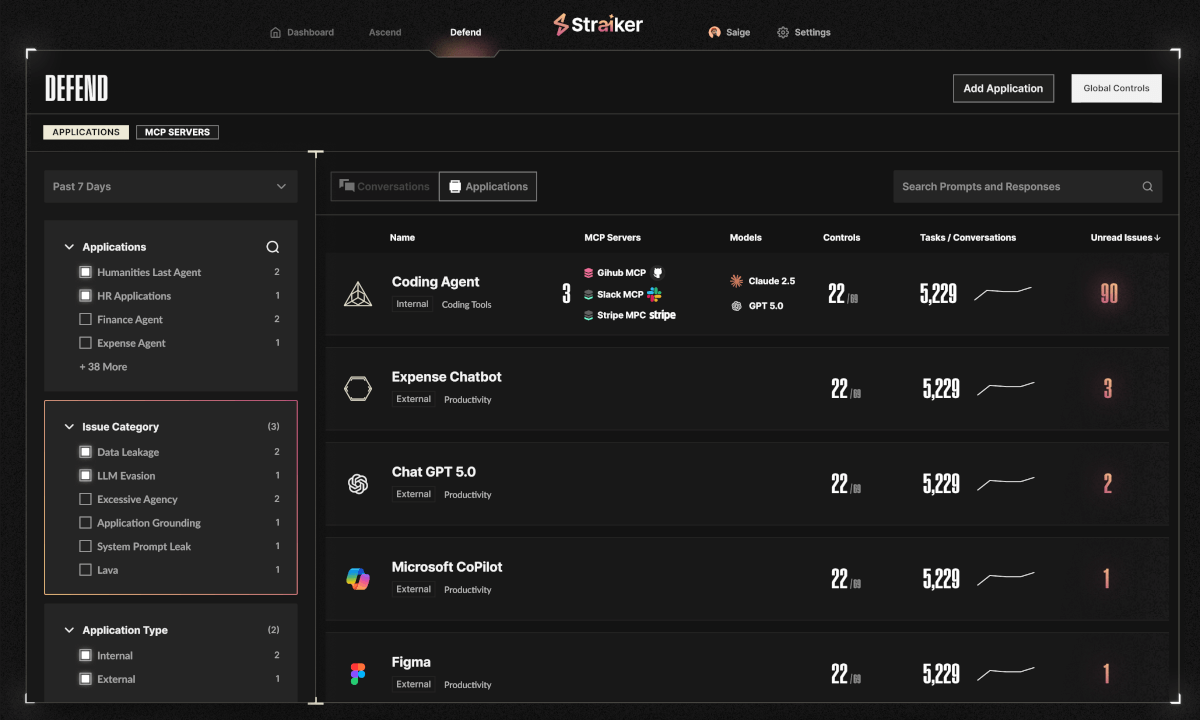Check the Expense Agent checkbox
Image resolution: width=1200 pixels, height=720 pixels.
[85, 343]
